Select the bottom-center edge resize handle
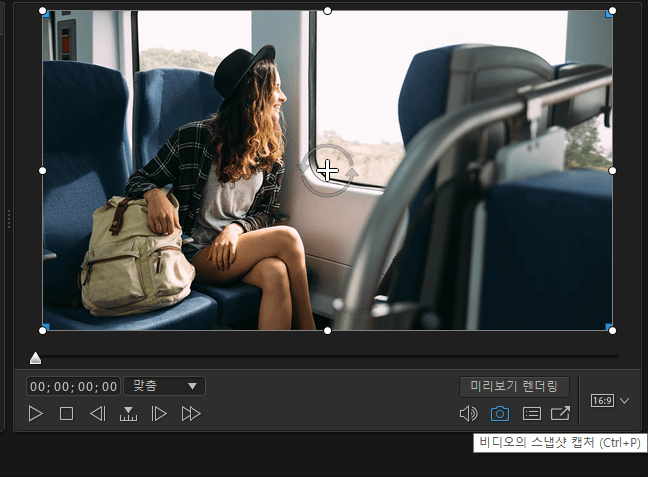This screenshot has height=477, width=648. pos(327,331)
